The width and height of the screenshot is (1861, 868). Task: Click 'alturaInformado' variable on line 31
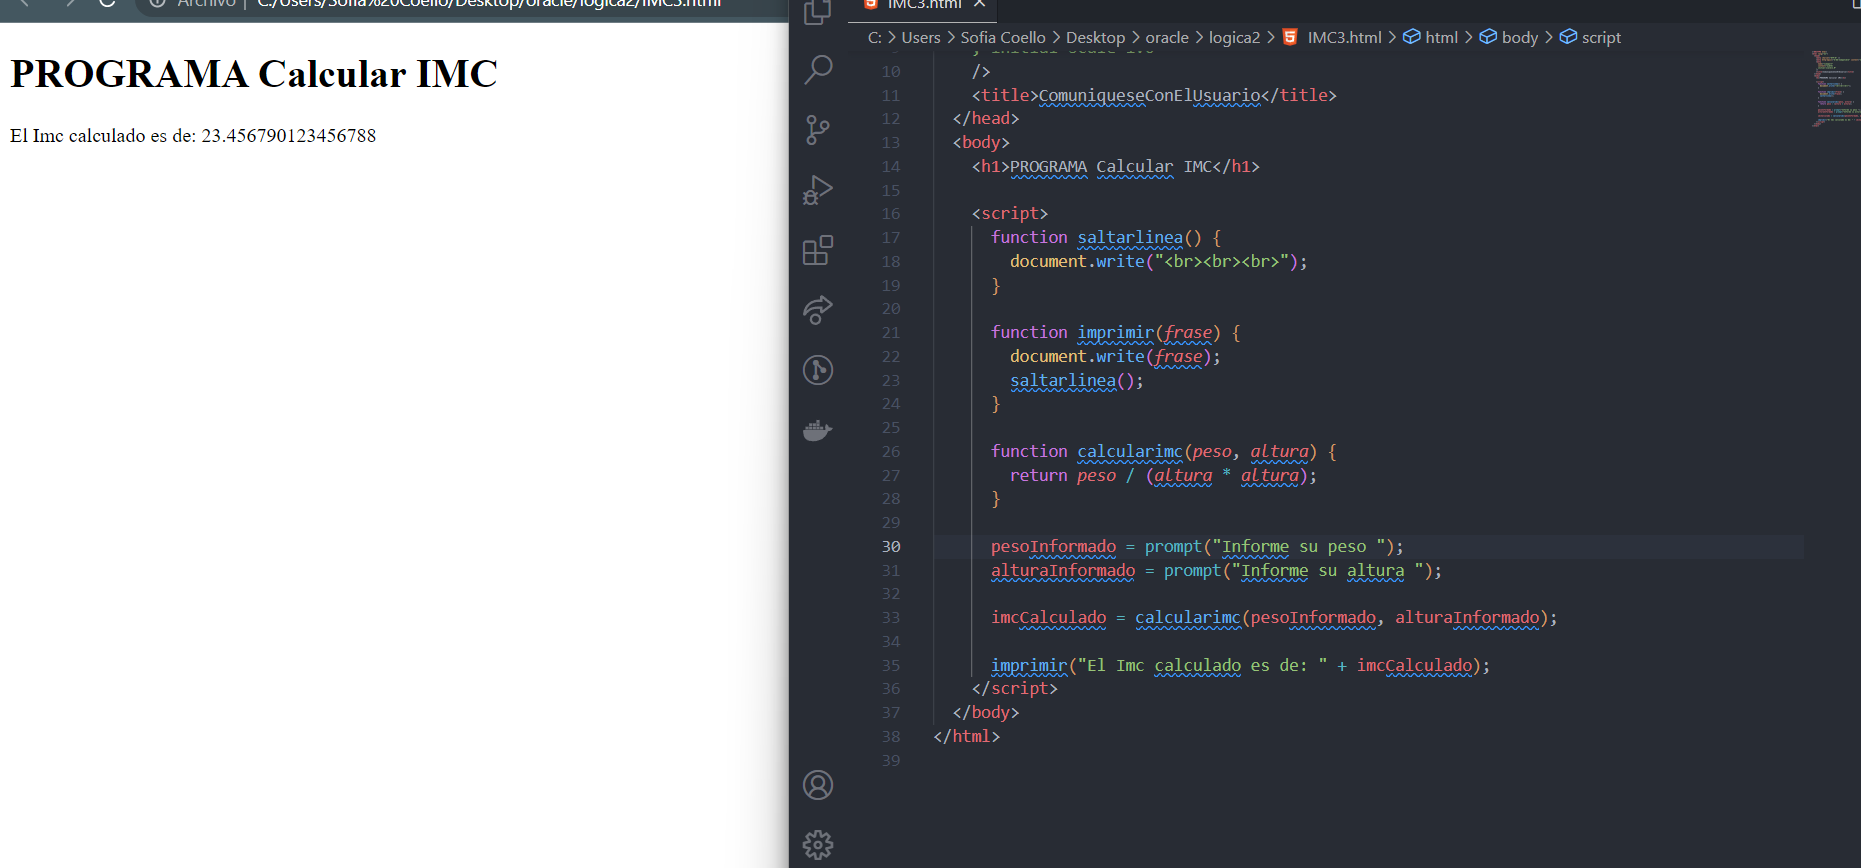[1063, 570]
